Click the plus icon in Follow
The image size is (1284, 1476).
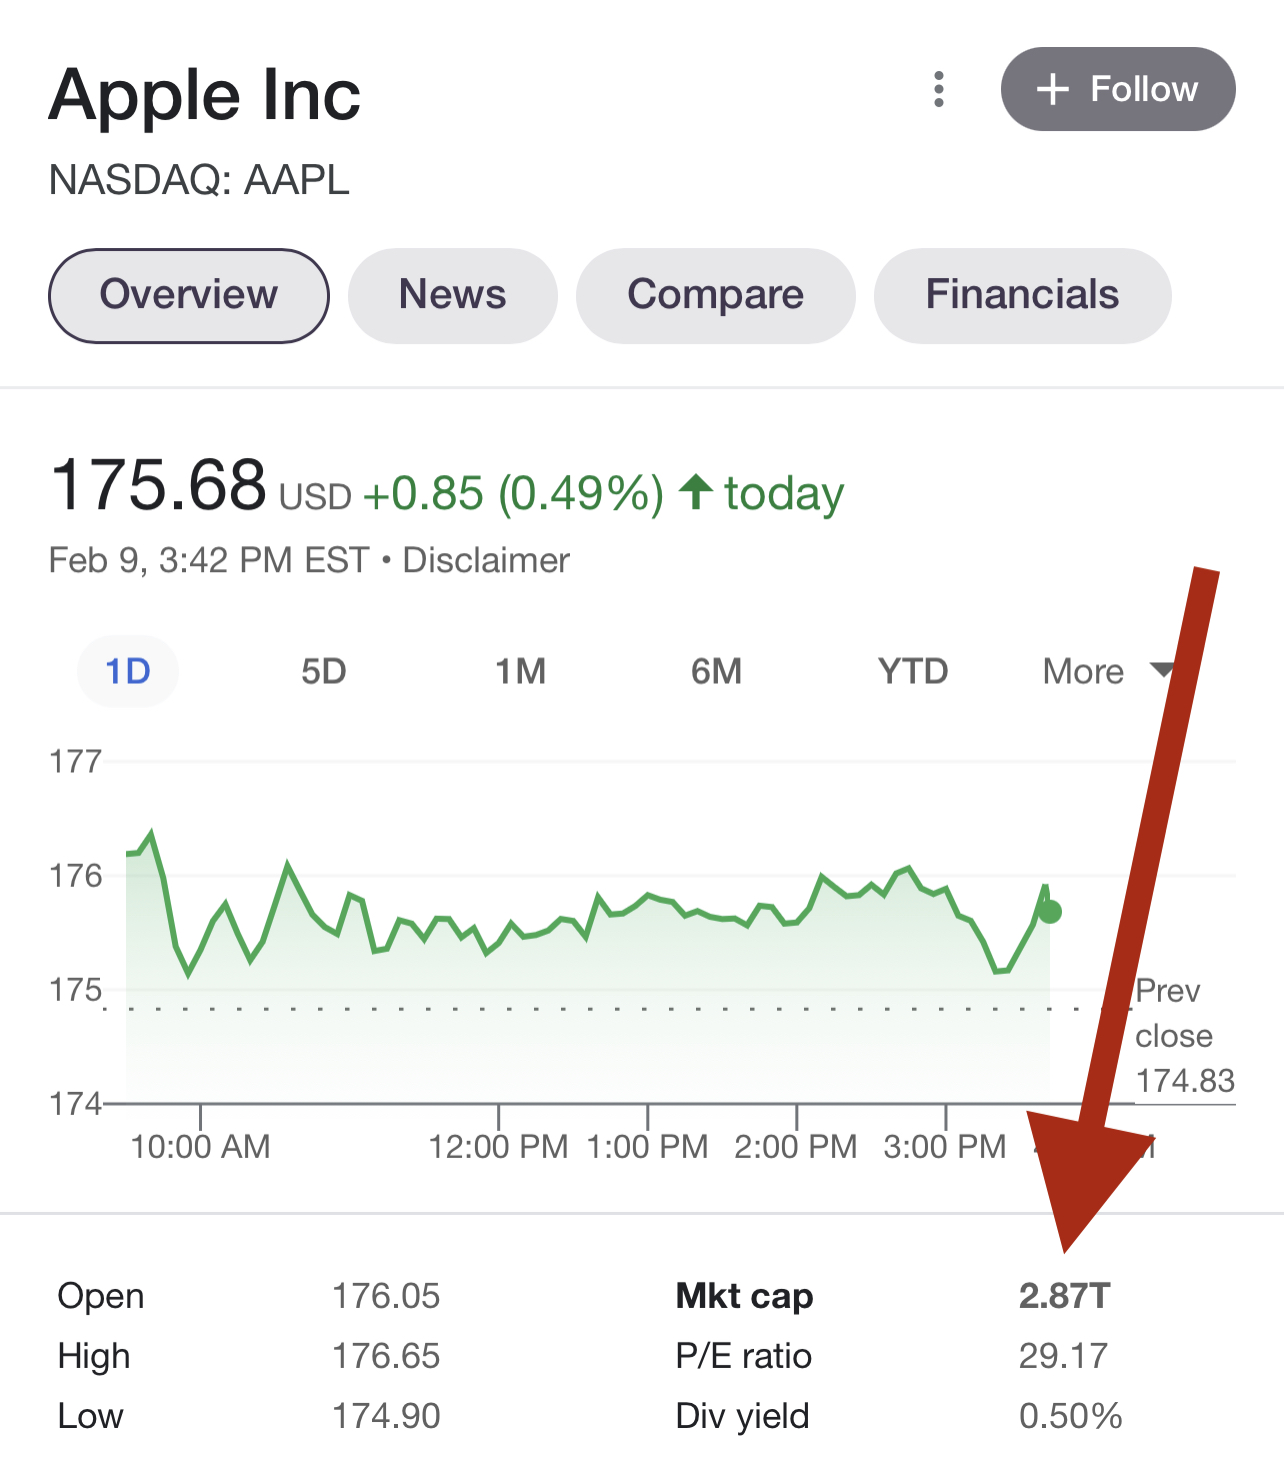pos(1052,89)
